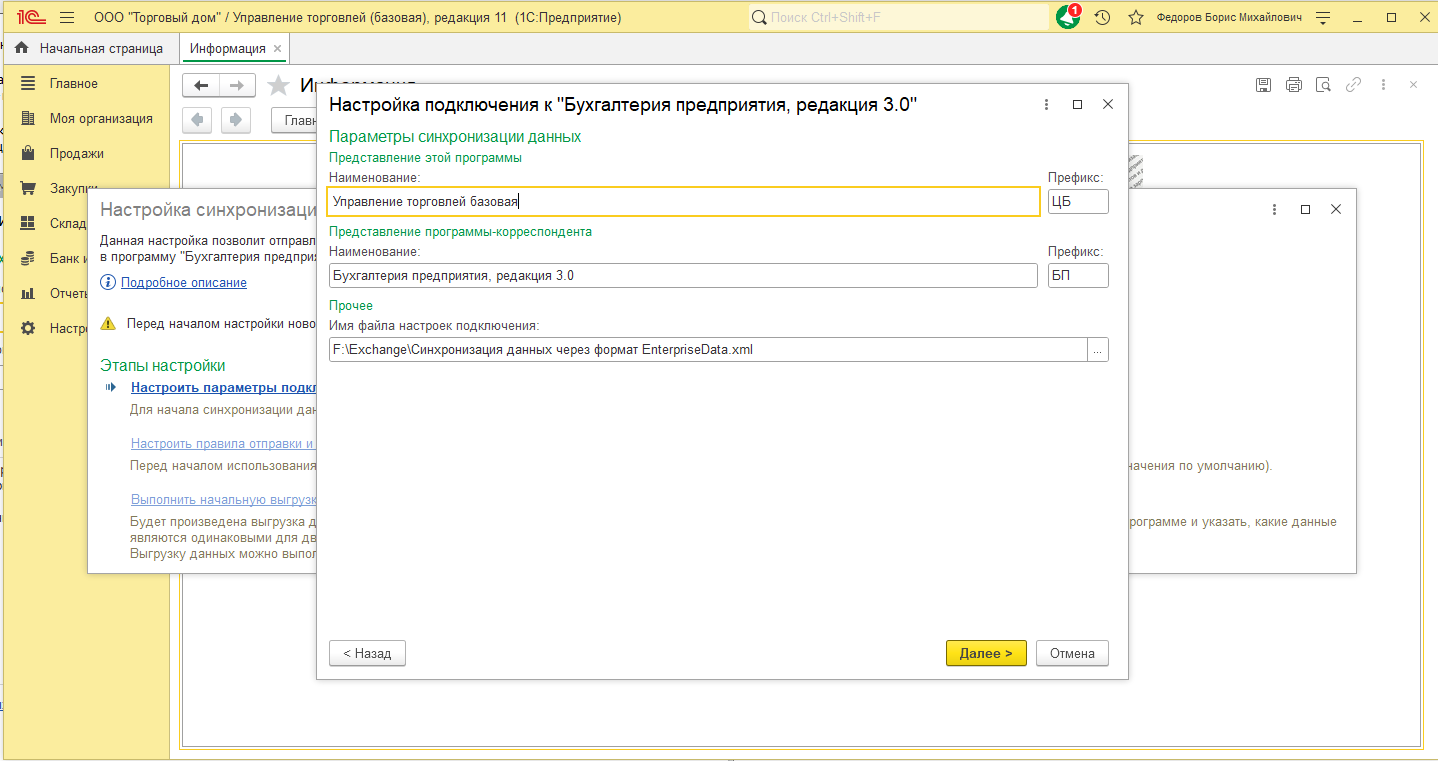Viewport: 1438px width, 761px height.
Task: Save the page with the diskette icon
Action: click(x=1263, y=85)
